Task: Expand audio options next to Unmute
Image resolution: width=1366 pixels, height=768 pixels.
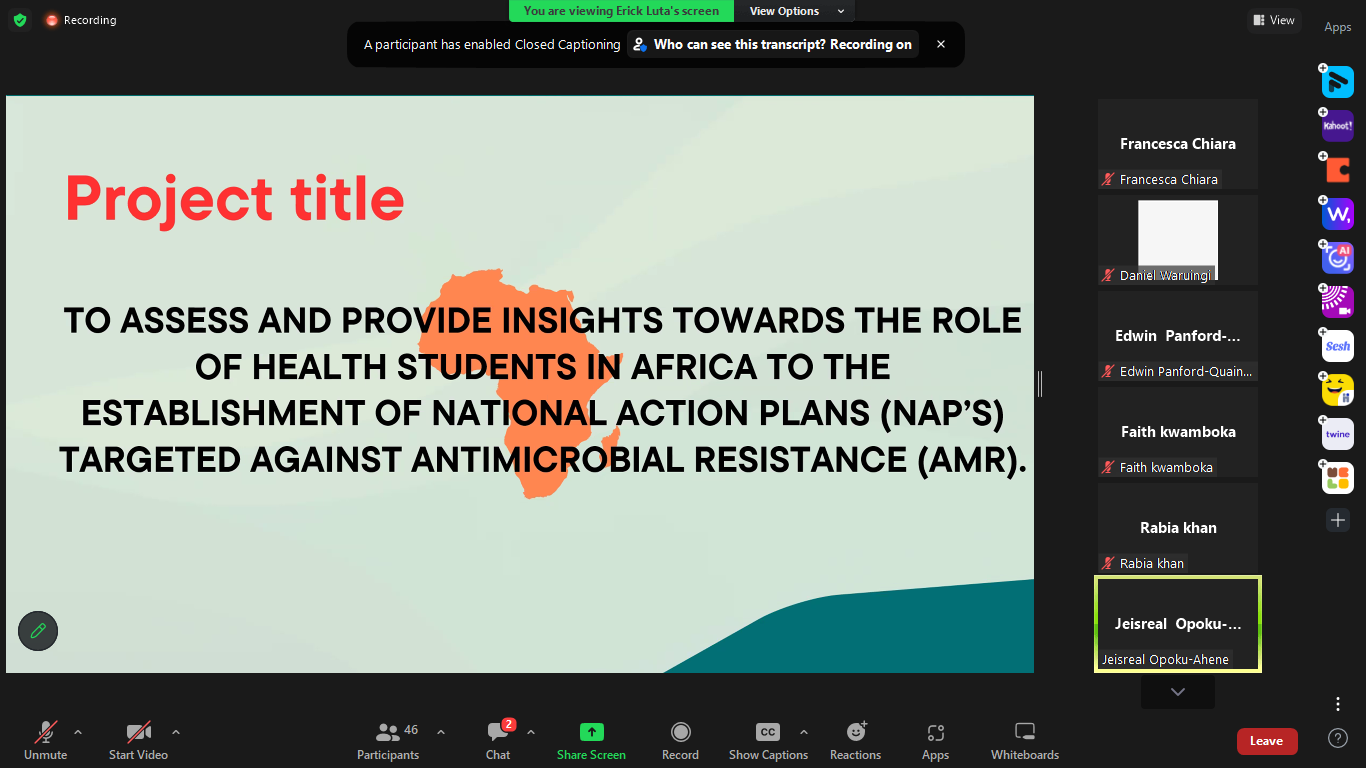Action: (77, 731)
